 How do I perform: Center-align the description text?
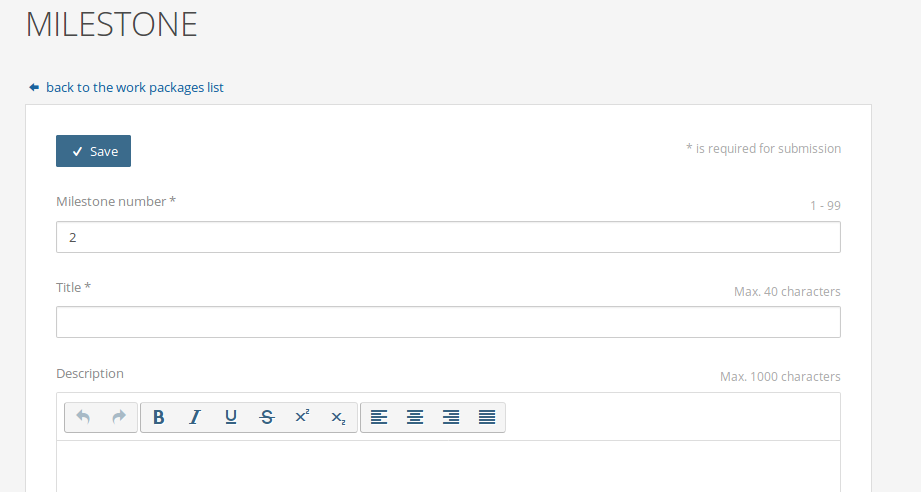[415, 417]
